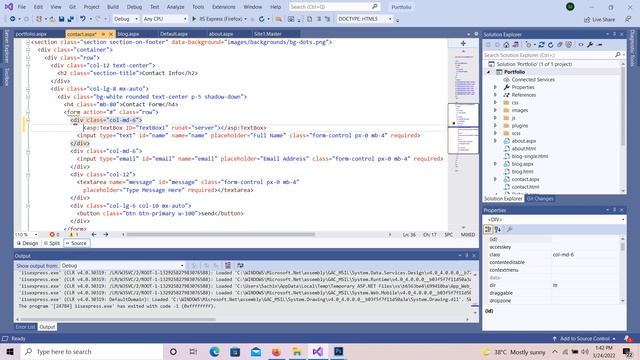The image size is (640, 360).
Task: Navigate backward with the toolbar back arrow
Action: point(13,19)
